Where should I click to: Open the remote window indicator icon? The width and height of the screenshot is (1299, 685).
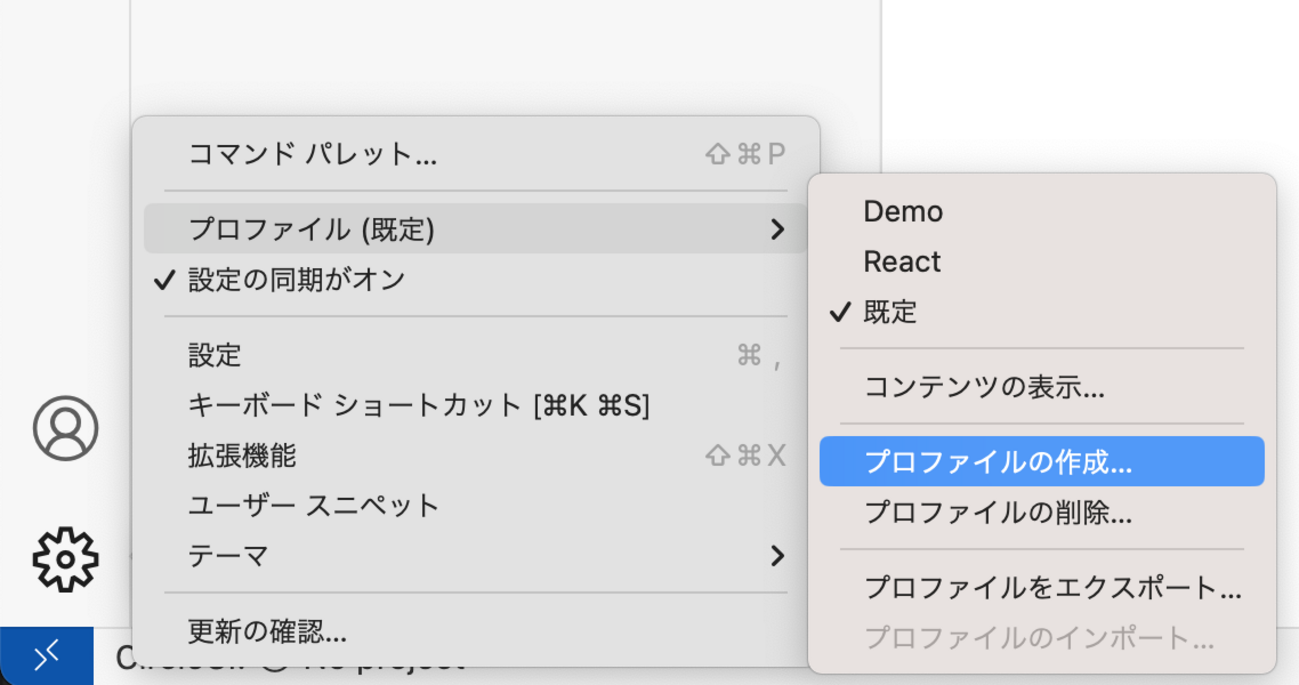[x=46, y=656]
